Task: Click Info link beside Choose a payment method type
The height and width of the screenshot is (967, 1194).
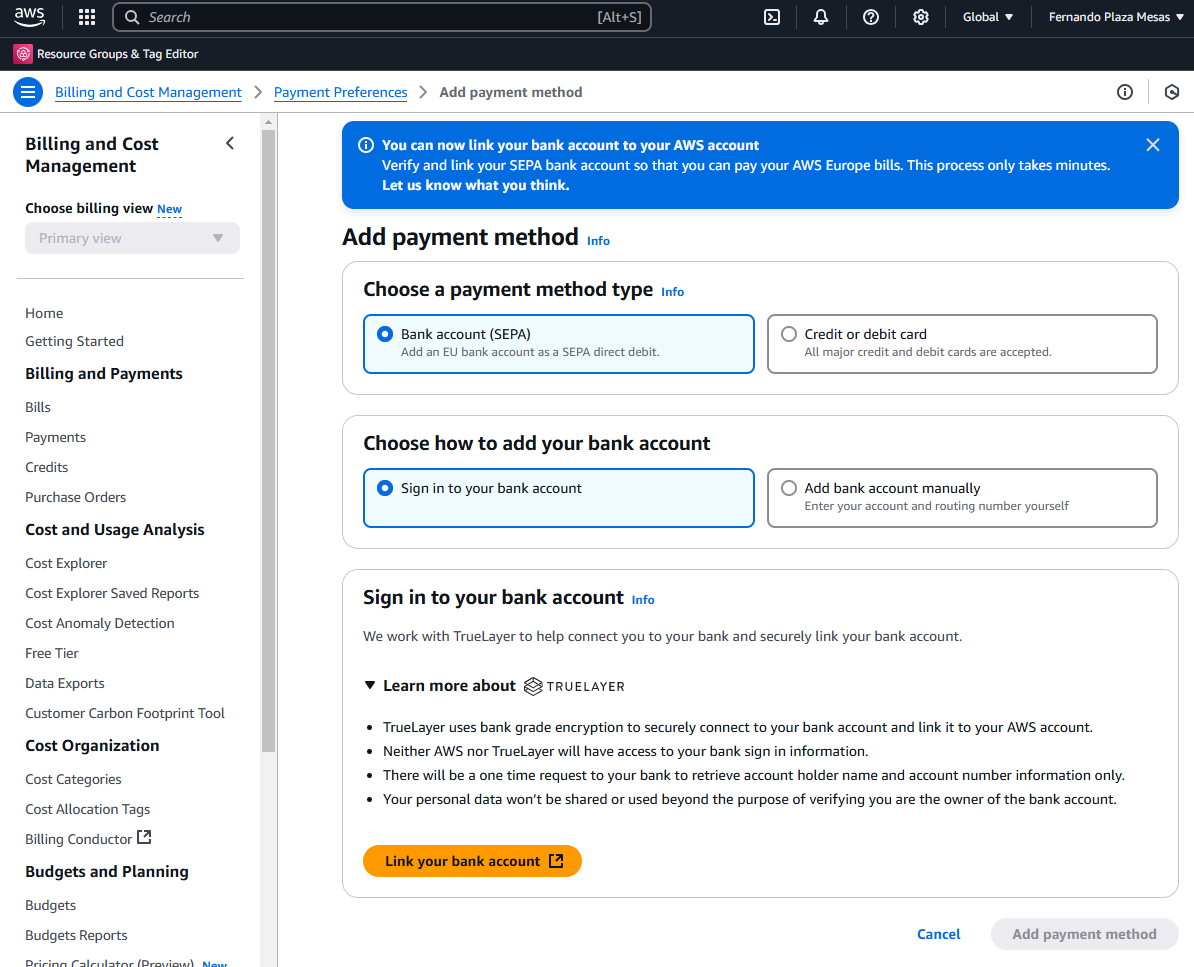Action: click(x=672, y=292)
